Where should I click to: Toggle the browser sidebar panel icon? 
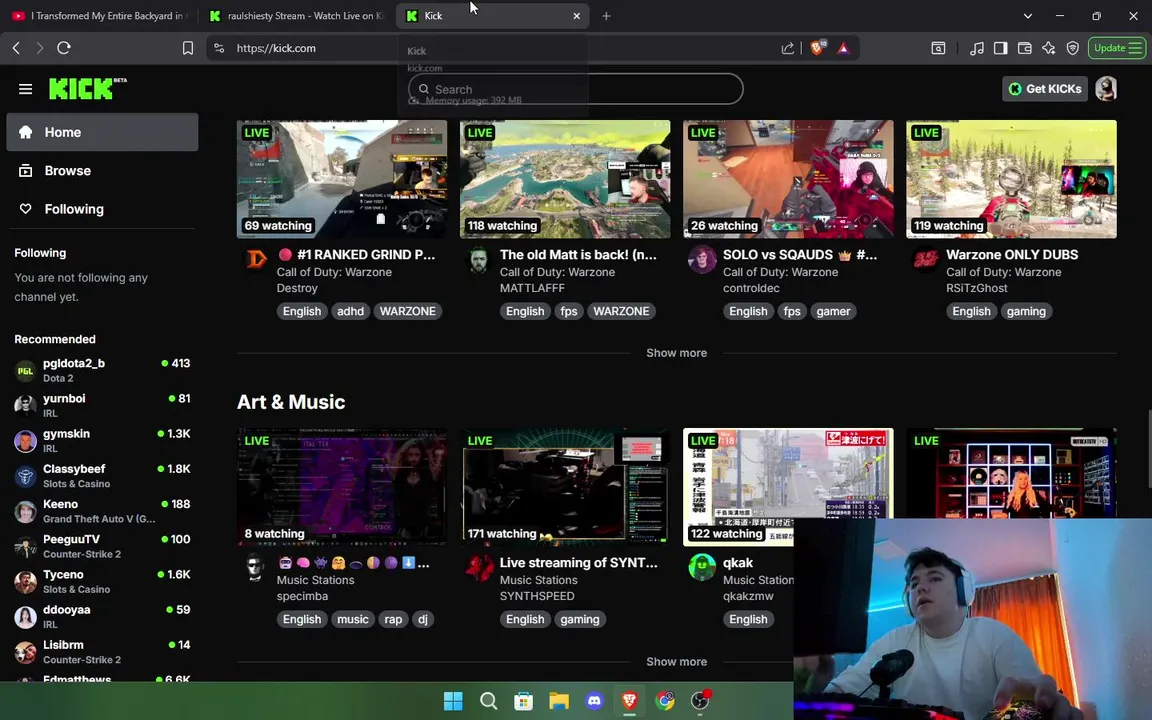tap(1000, 48)
